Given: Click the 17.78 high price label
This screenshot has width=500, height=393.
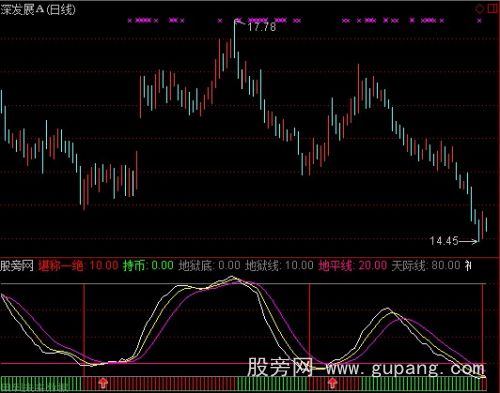Looking at the screenshot, I should 262,27.
